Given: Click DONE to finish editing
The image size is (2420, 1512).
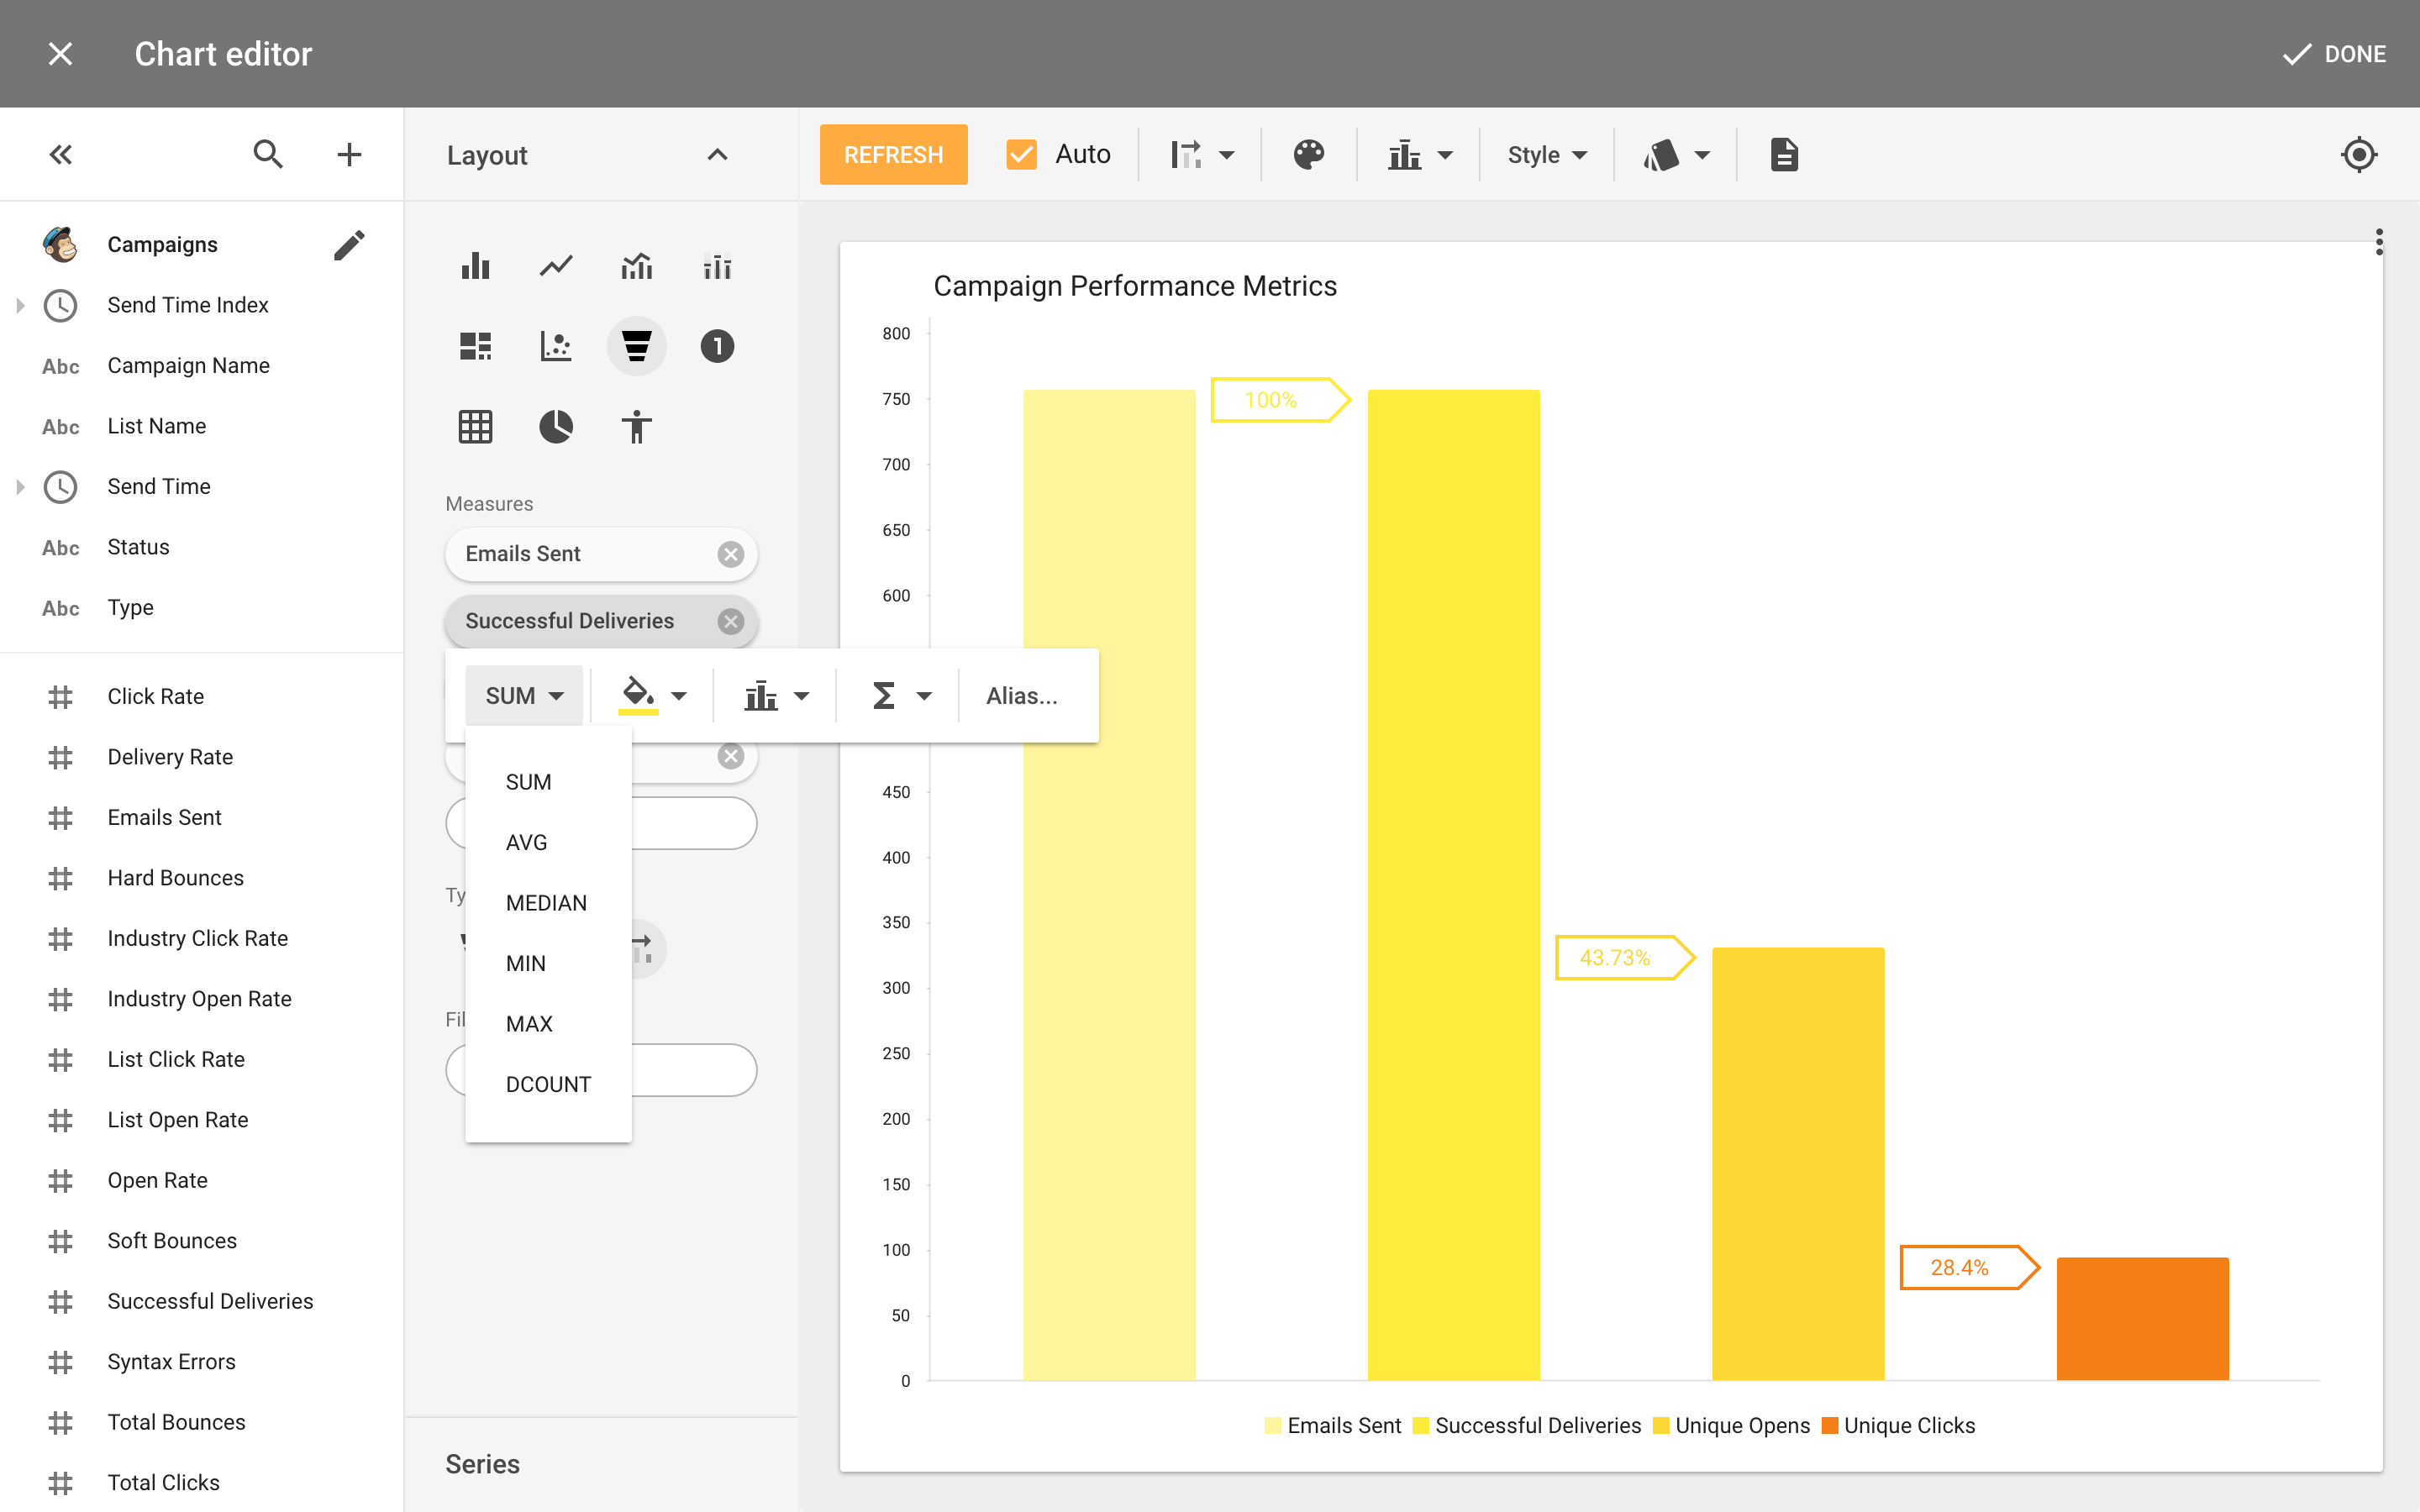Looking at the screenshot, I should [x=2334, y=54].
